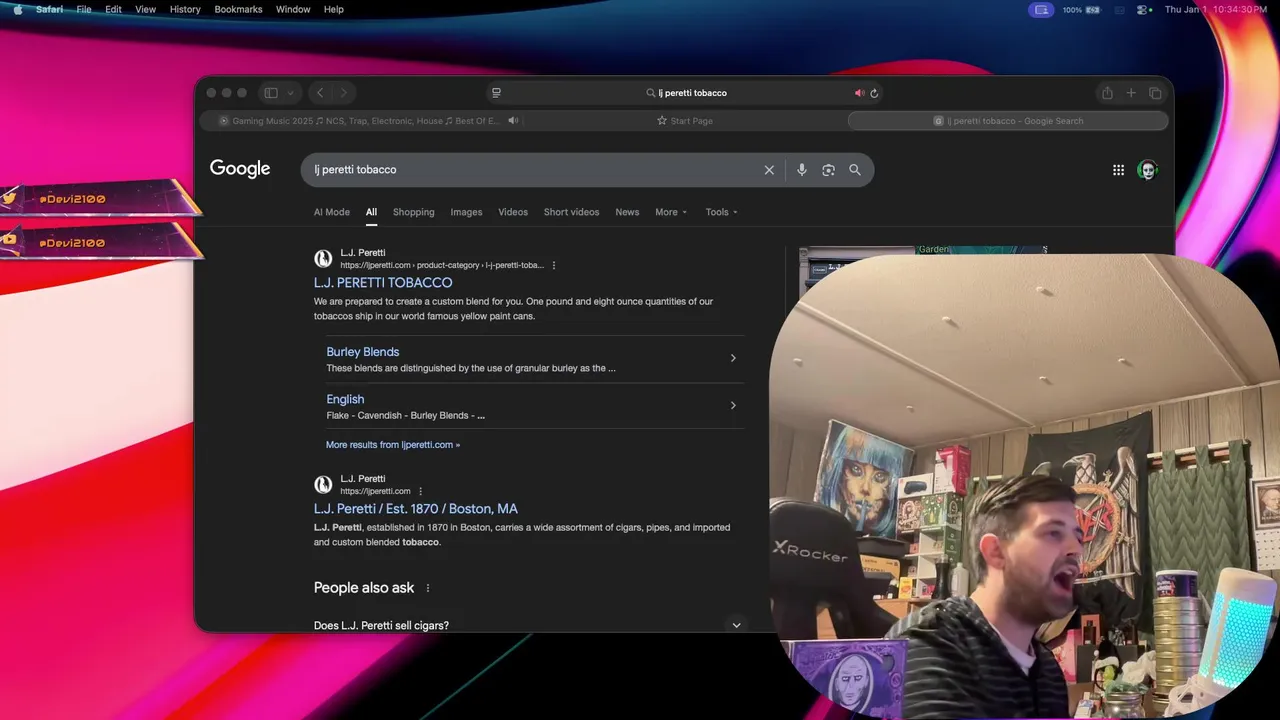The image size is (1280, 720).
Task: Click the Google logo
Action: click(x=240, y=169)
